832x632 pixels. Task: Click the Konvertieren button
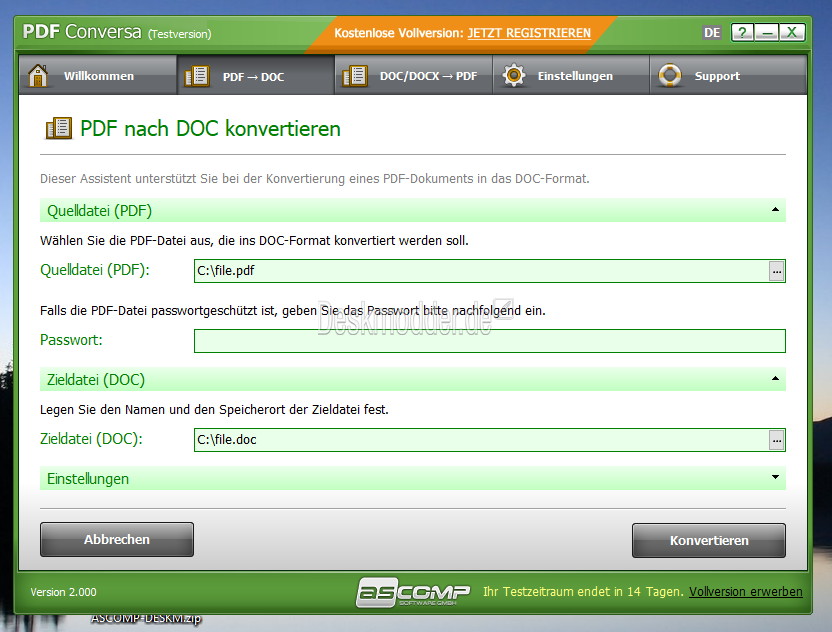708,540
